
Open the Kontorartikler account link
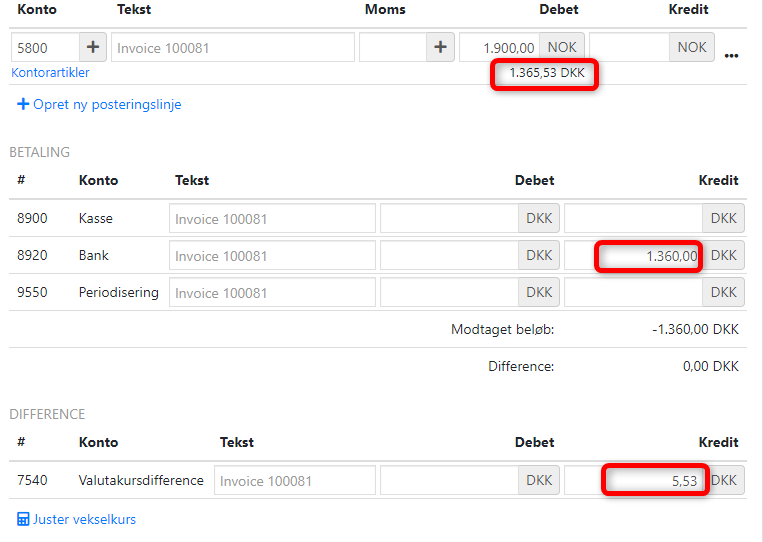[x=50, y=73]
